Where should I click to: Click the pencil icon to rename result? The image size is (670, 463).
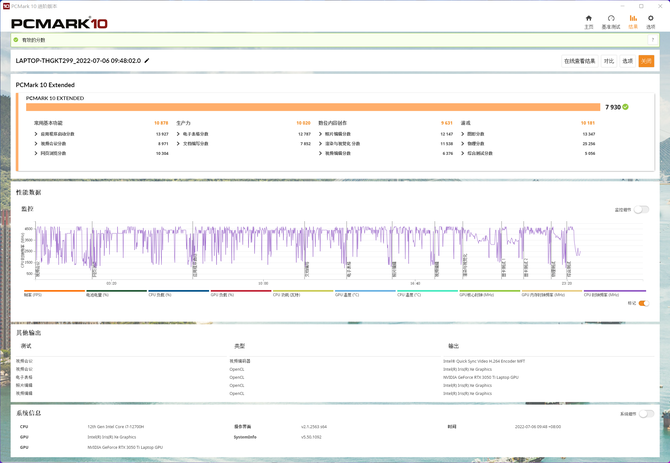click(147, 61)
